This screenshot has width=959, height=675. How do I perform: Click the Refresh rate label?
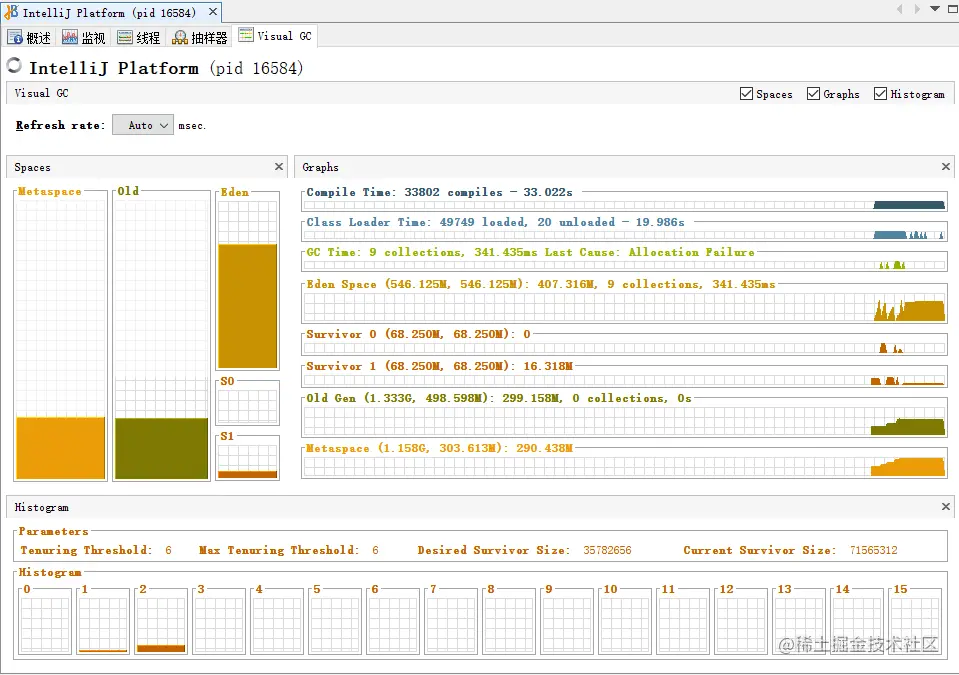click(x=60, y=125)
